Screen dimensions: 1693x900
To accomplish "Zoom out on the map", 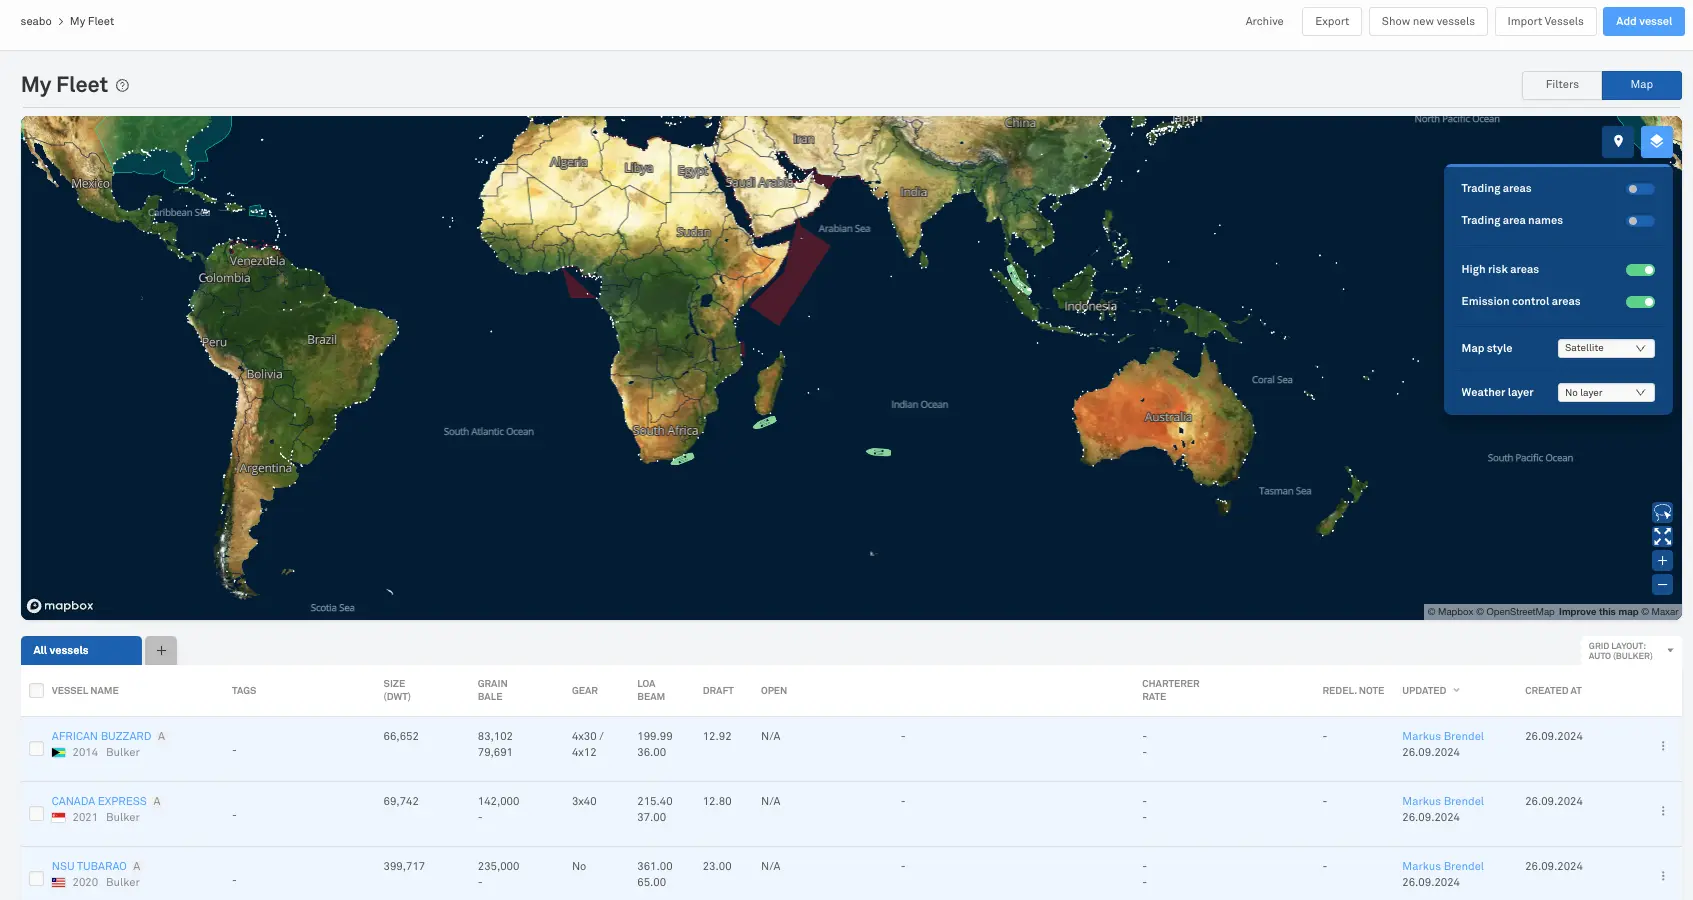I will 1662,585.
